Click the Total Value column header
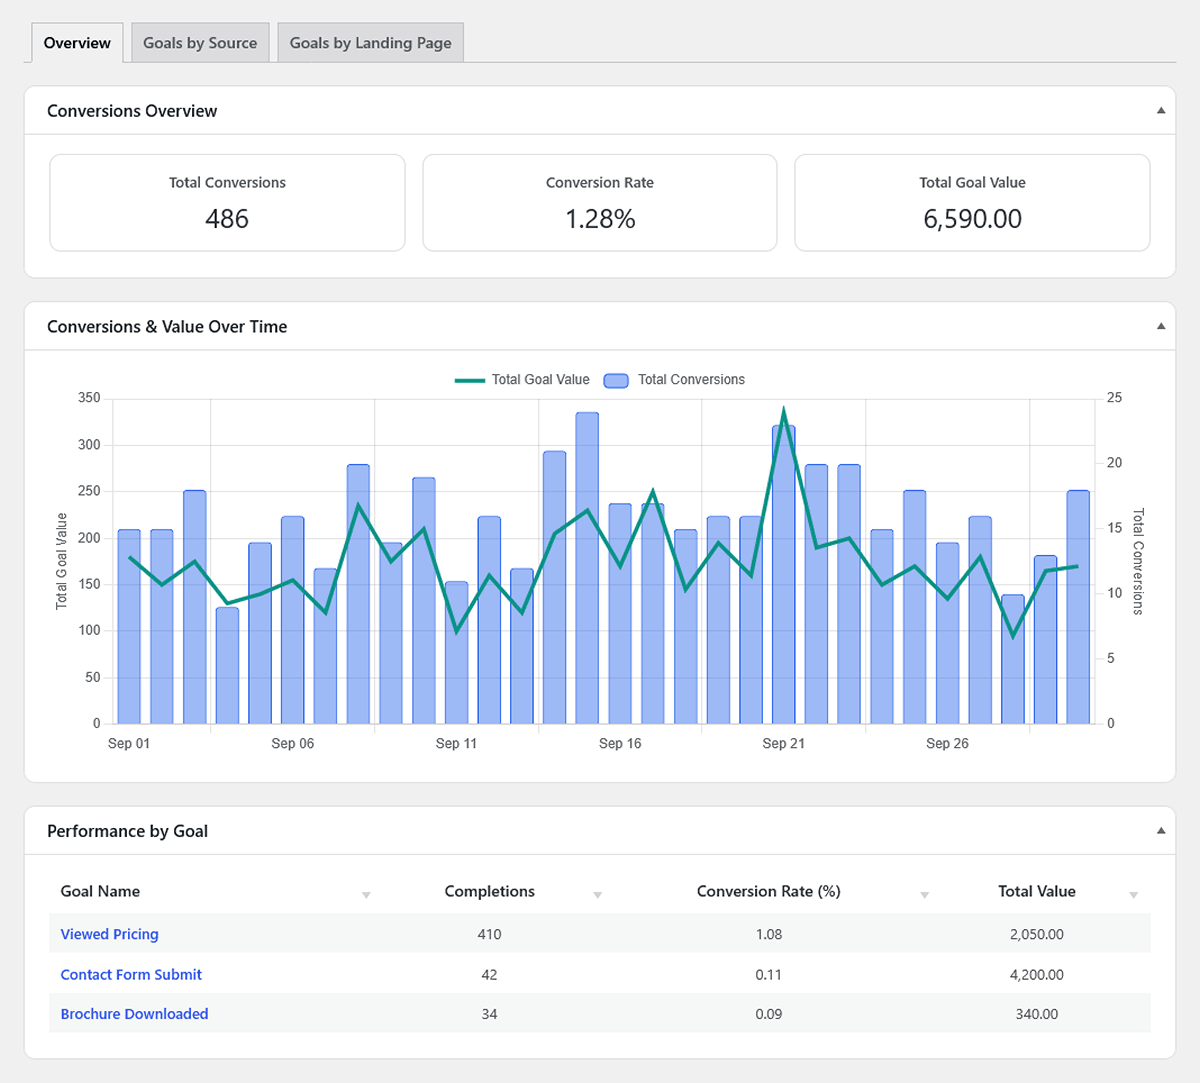The width and height of the screenshot is (1200, 1083). click(1037, 891)
